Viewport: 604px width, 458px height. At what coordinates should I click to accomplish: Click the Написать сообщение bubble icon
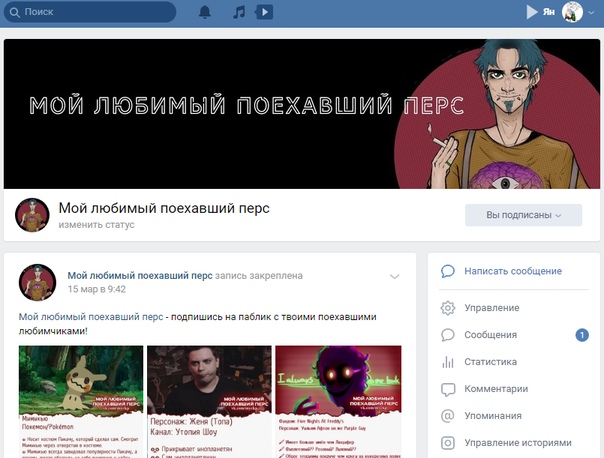point(448,271)
